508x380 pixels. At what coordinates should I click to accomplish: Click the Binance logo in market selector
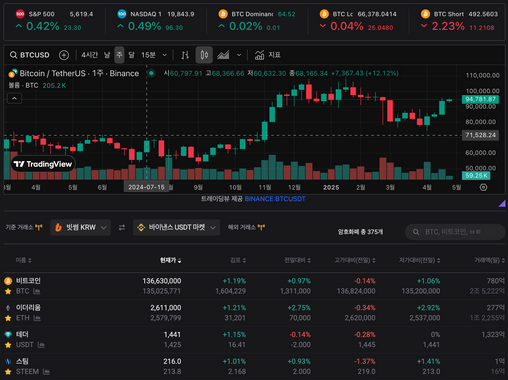click(x=141, y=227)
